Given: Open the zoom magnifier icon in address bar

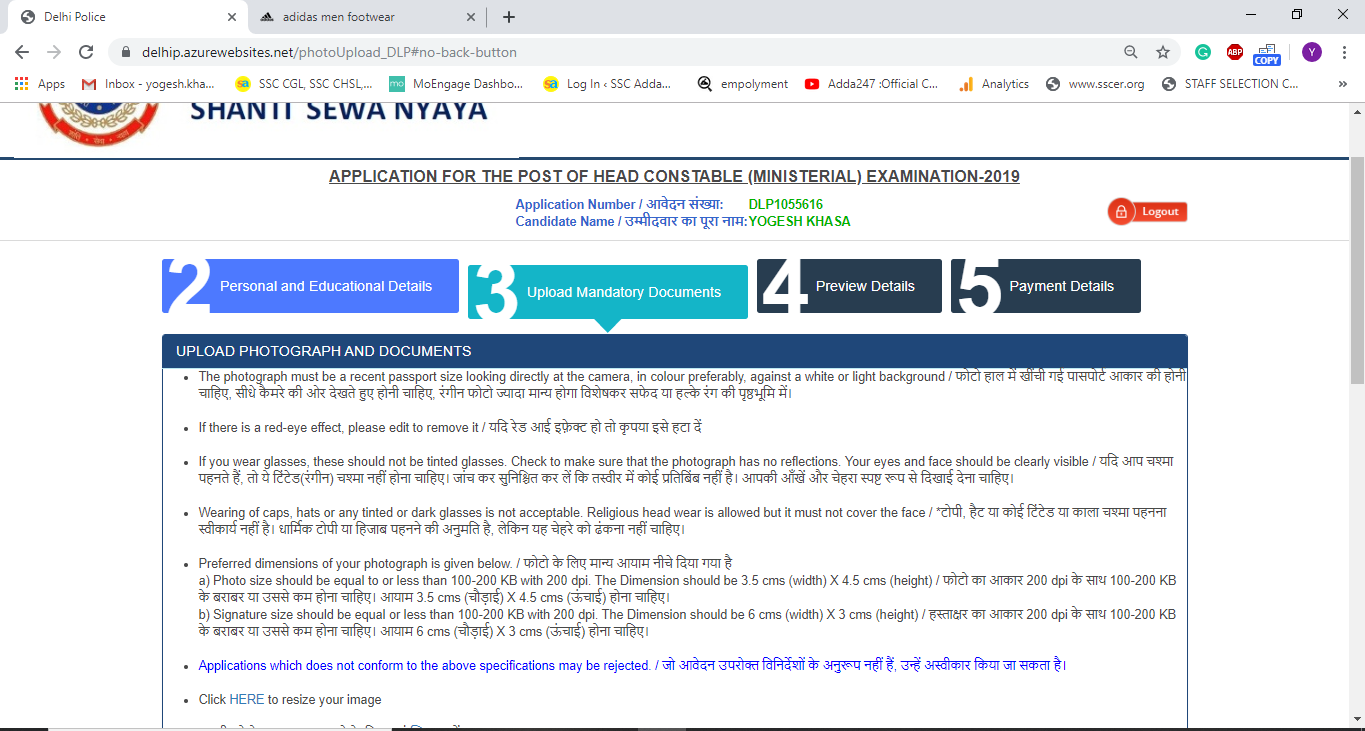Looking at the screenshot, I should coord(1131,52).
